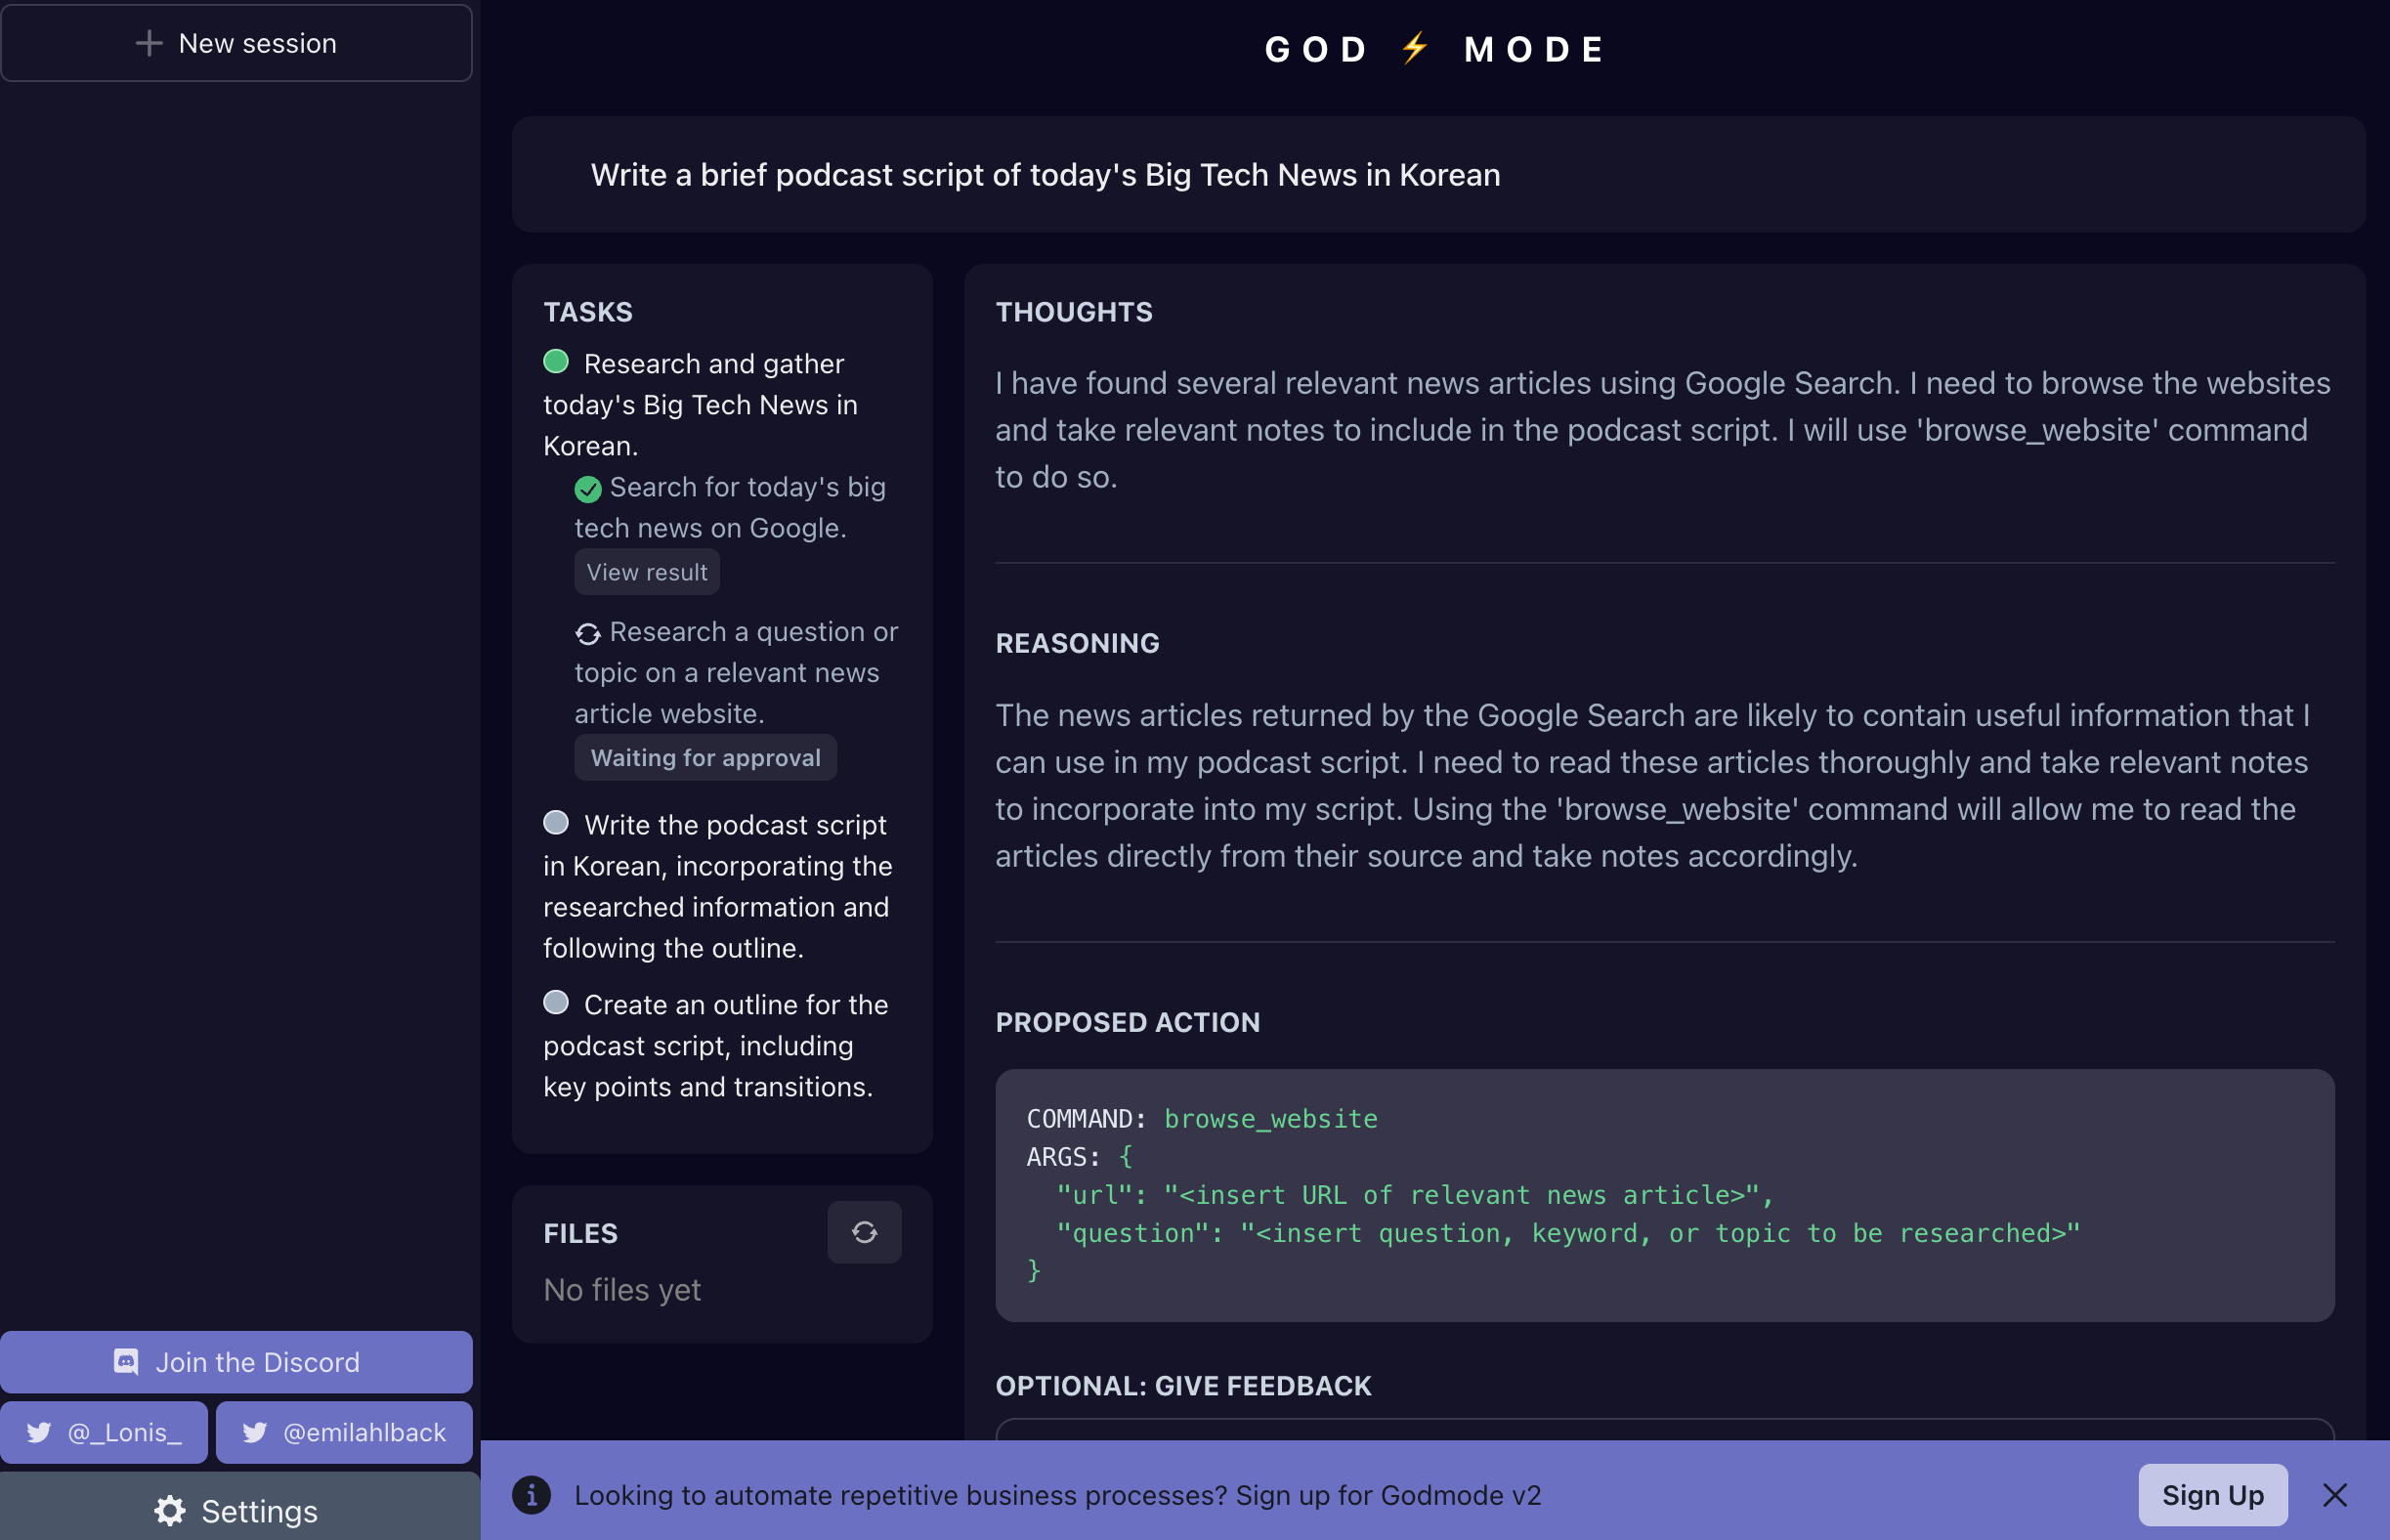
Task: Click the green checkmark on Search for today's news
Action: click(x=588, y=489)
